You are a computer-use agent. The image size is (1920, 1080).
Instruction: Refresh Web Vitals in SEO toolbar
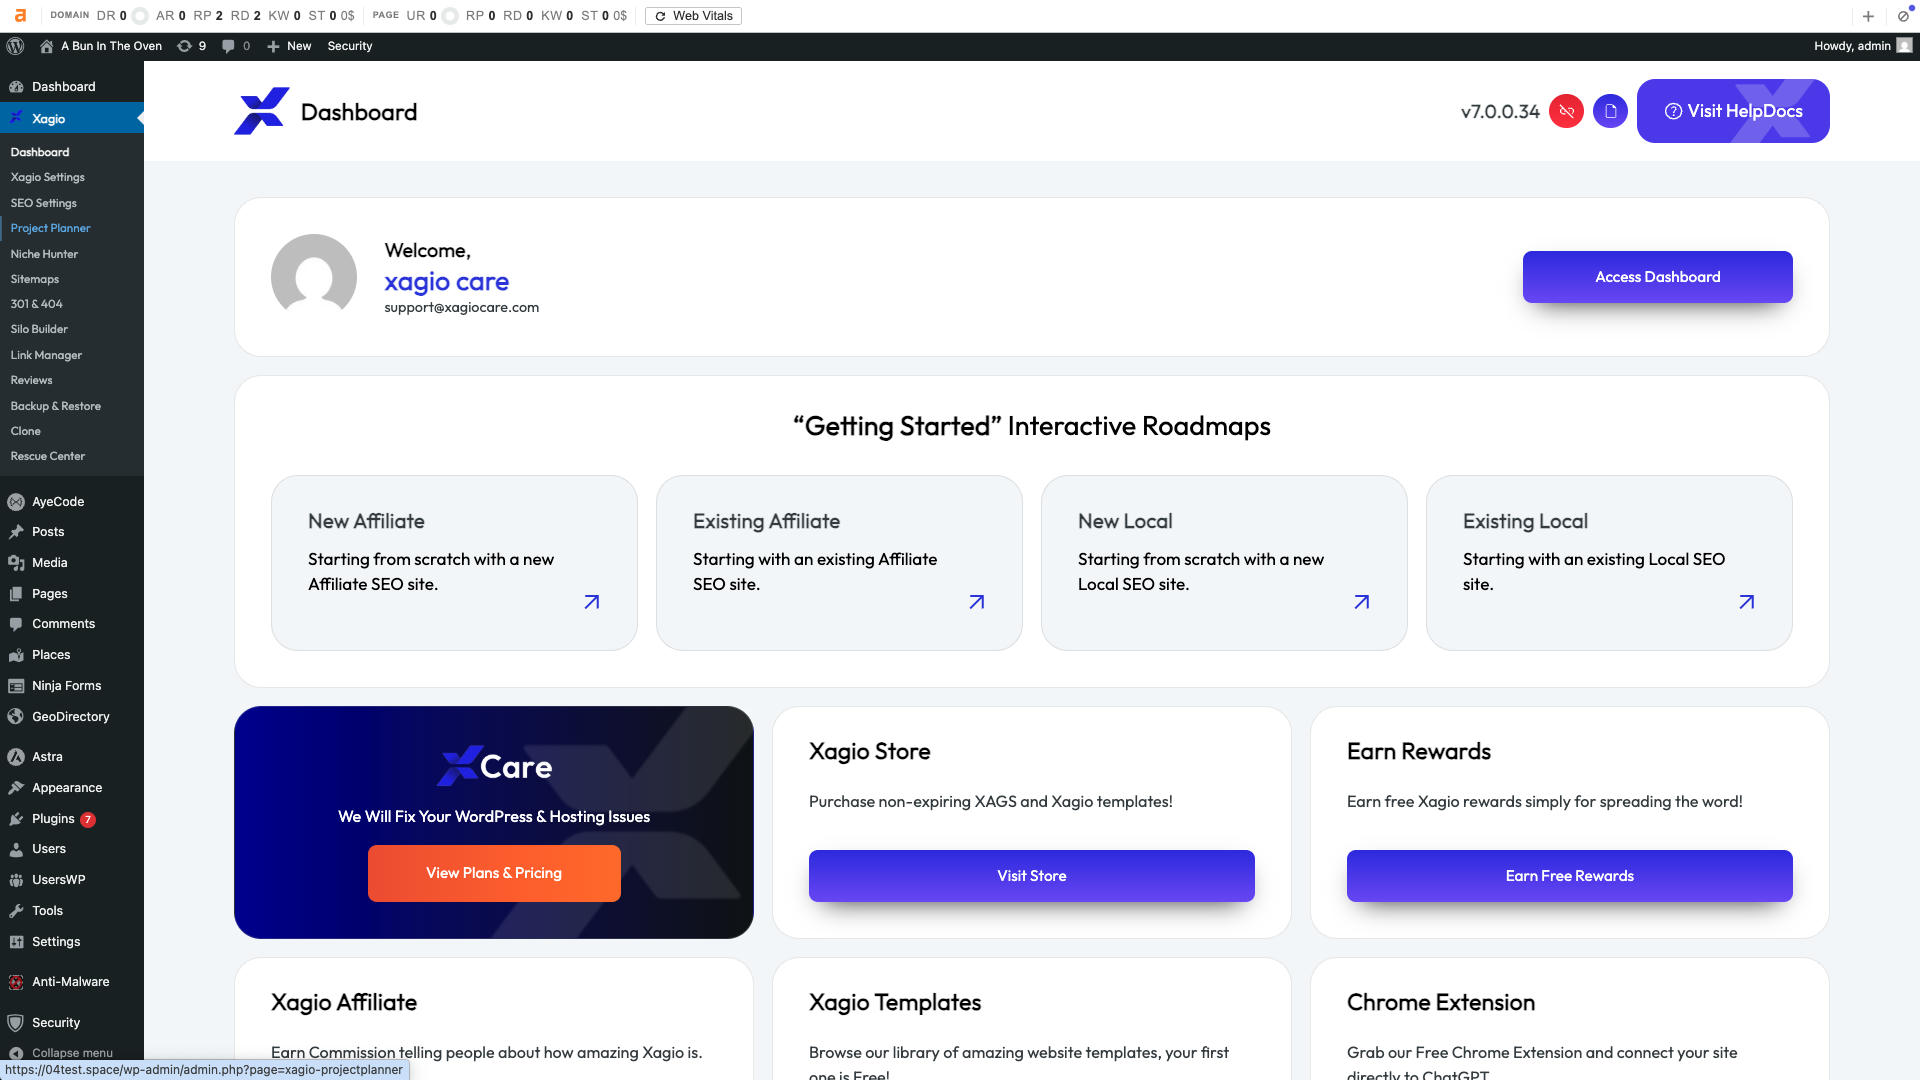pos(693,16)
